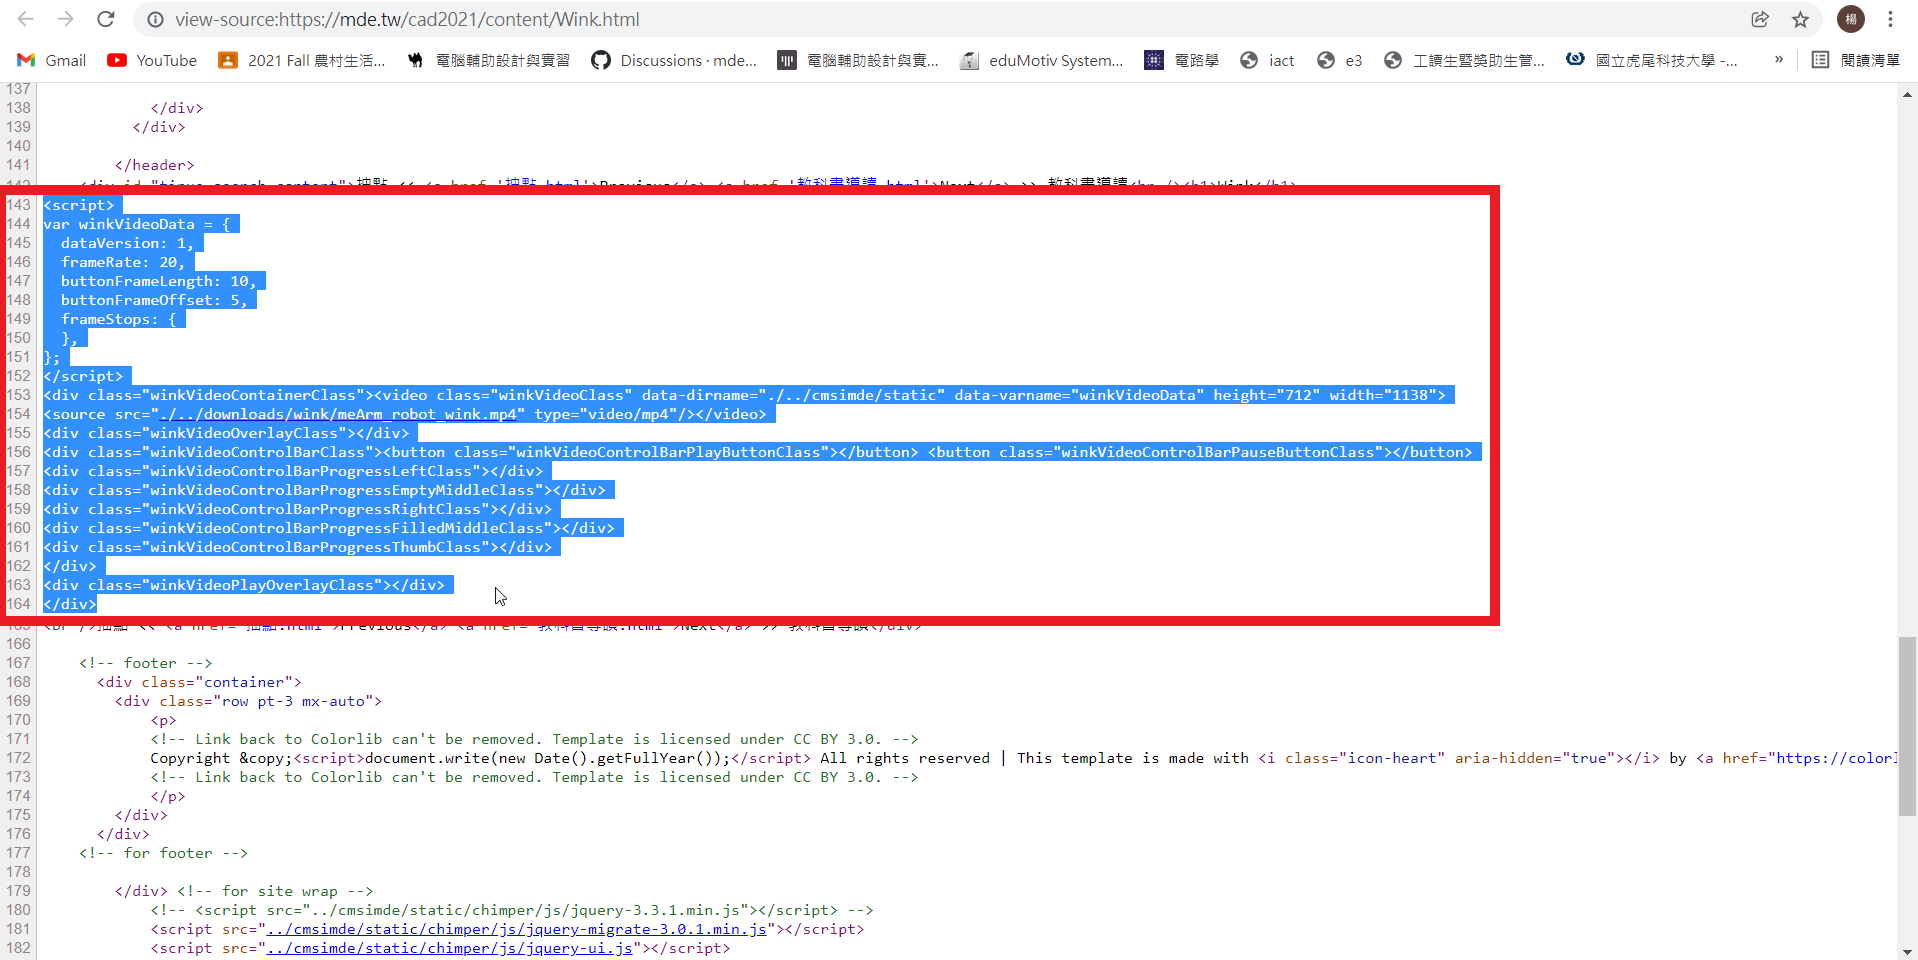Click the vertical scrollbar thumb
Image resolution: width=1918 pixels, height=960 pixels.
coord(1907,726)
